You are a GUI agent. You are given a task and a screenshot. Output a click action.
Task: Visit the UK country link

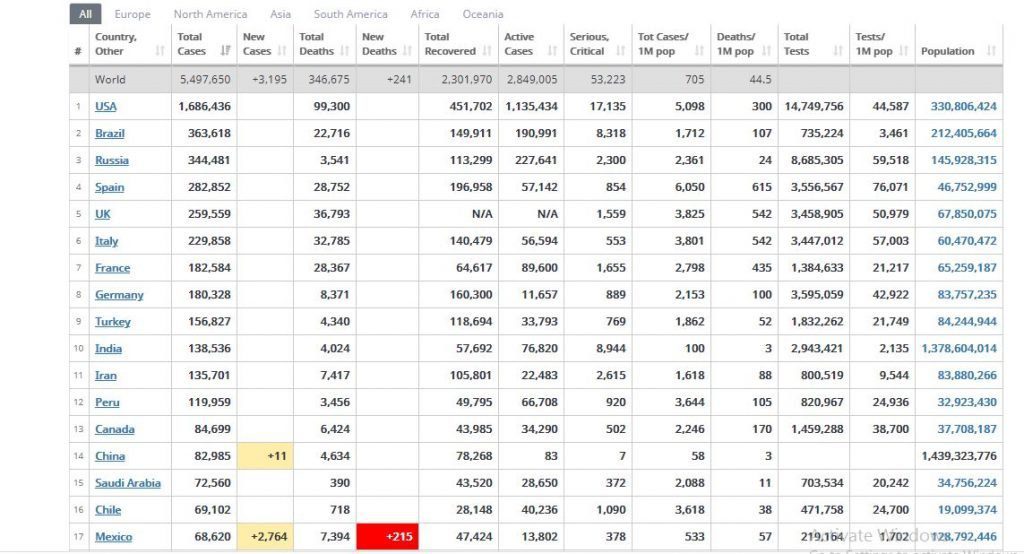pyautogui.click(x=103, y=214)
